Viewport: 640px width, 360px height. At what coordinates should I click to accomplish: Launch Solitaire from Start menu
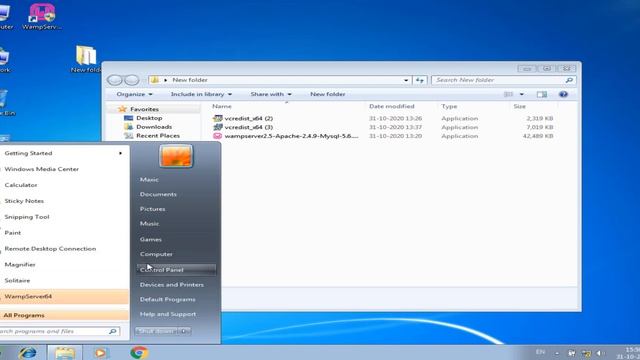(x=17, y=280)
